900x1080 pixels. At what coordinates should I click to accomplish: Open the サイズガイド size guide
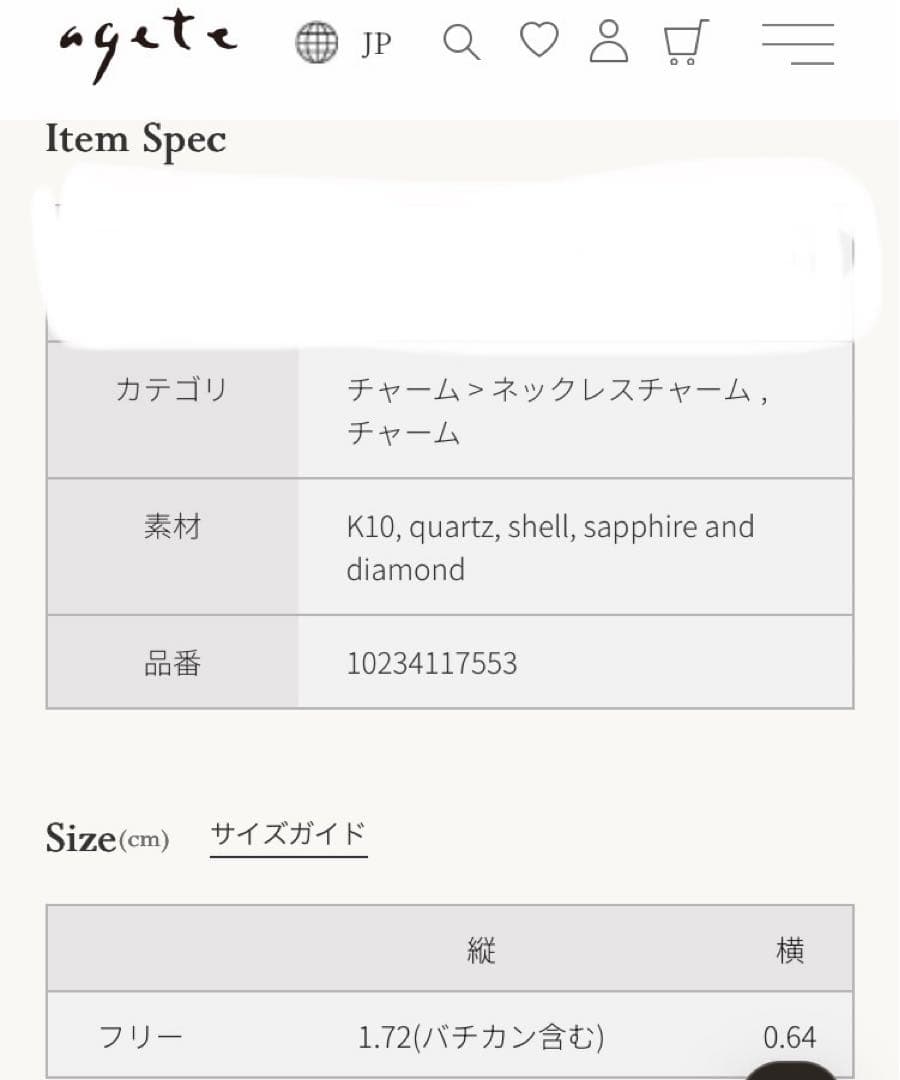(x=288, y=833)
